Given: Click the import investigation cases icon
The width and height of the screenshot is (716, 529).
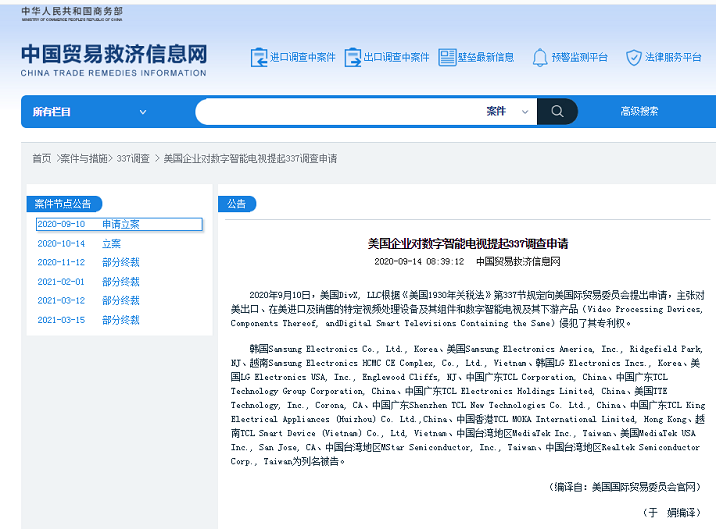Looking at the screenshot, I should click(259, 58).
